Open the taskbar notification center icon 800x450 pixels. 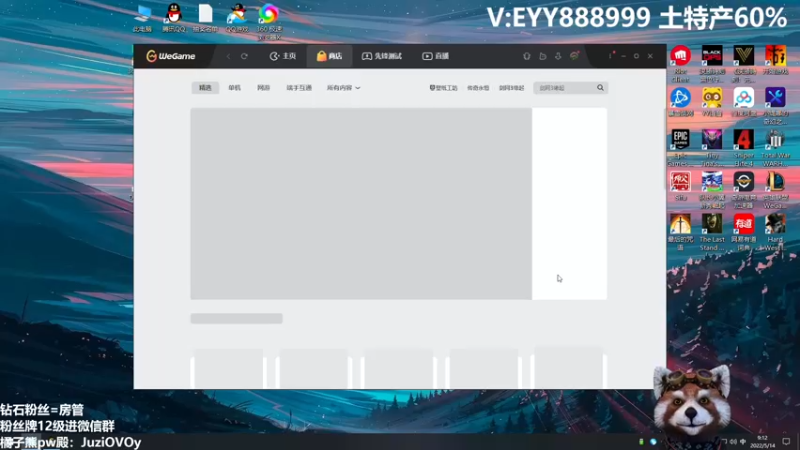click(786, 442)
